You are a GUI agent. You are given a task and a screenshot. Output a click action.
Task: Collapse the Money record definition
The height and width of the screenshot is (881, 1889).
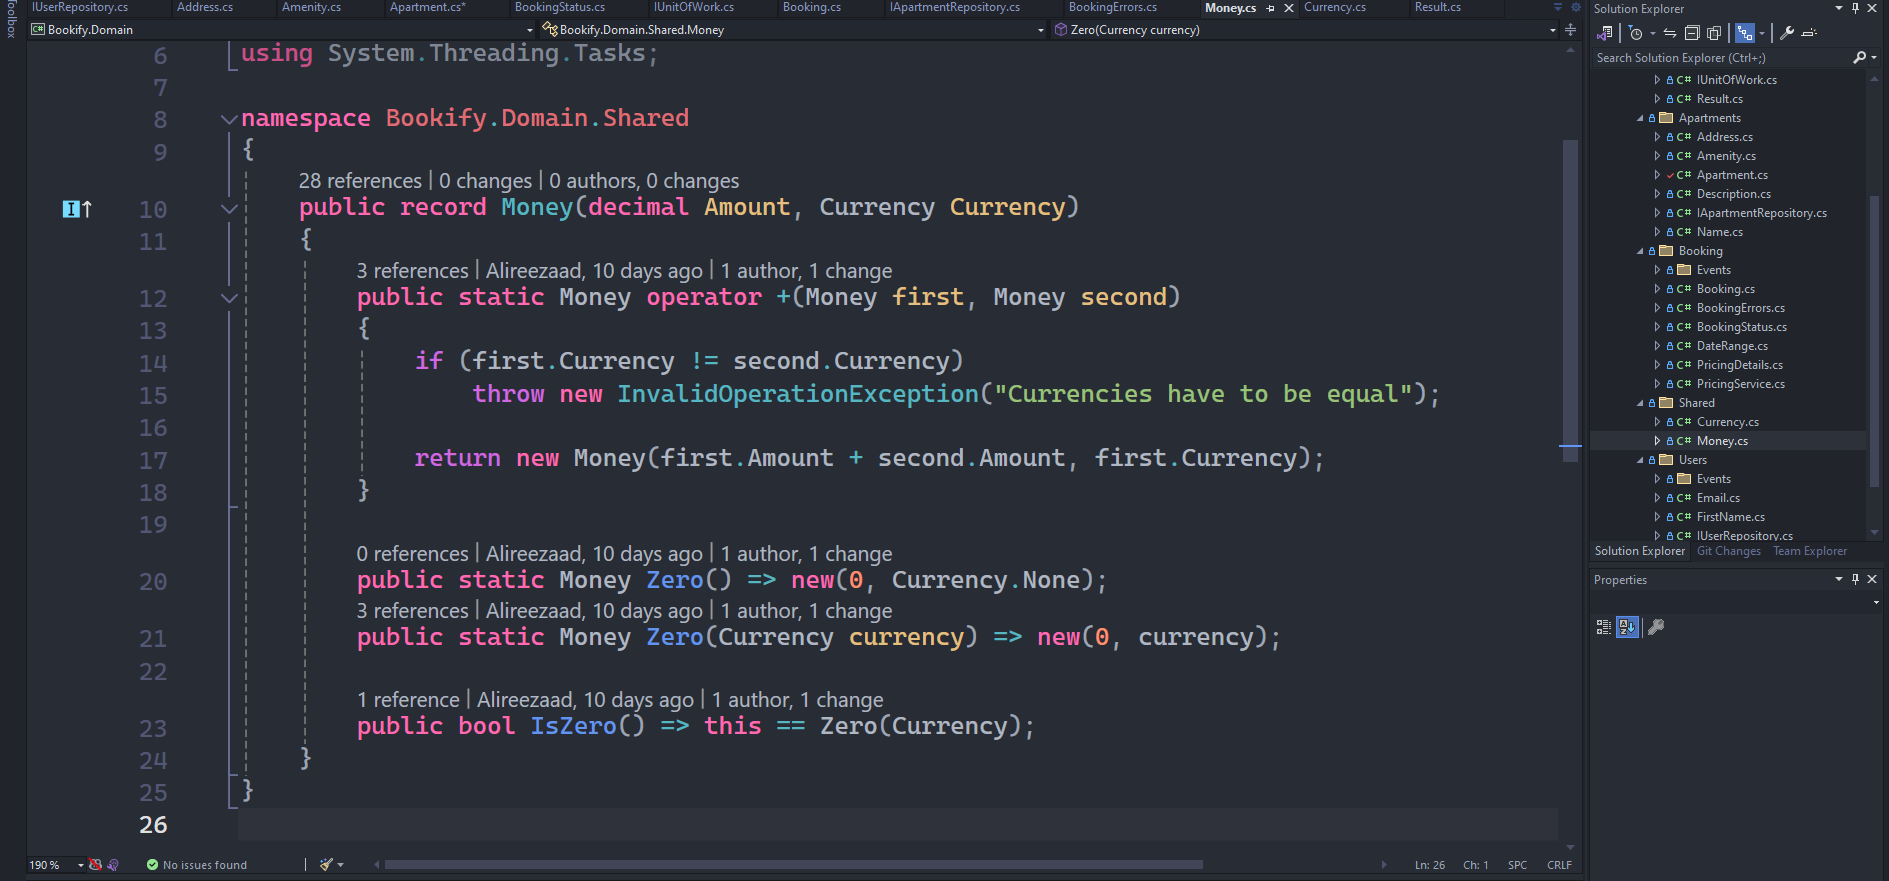229,209
